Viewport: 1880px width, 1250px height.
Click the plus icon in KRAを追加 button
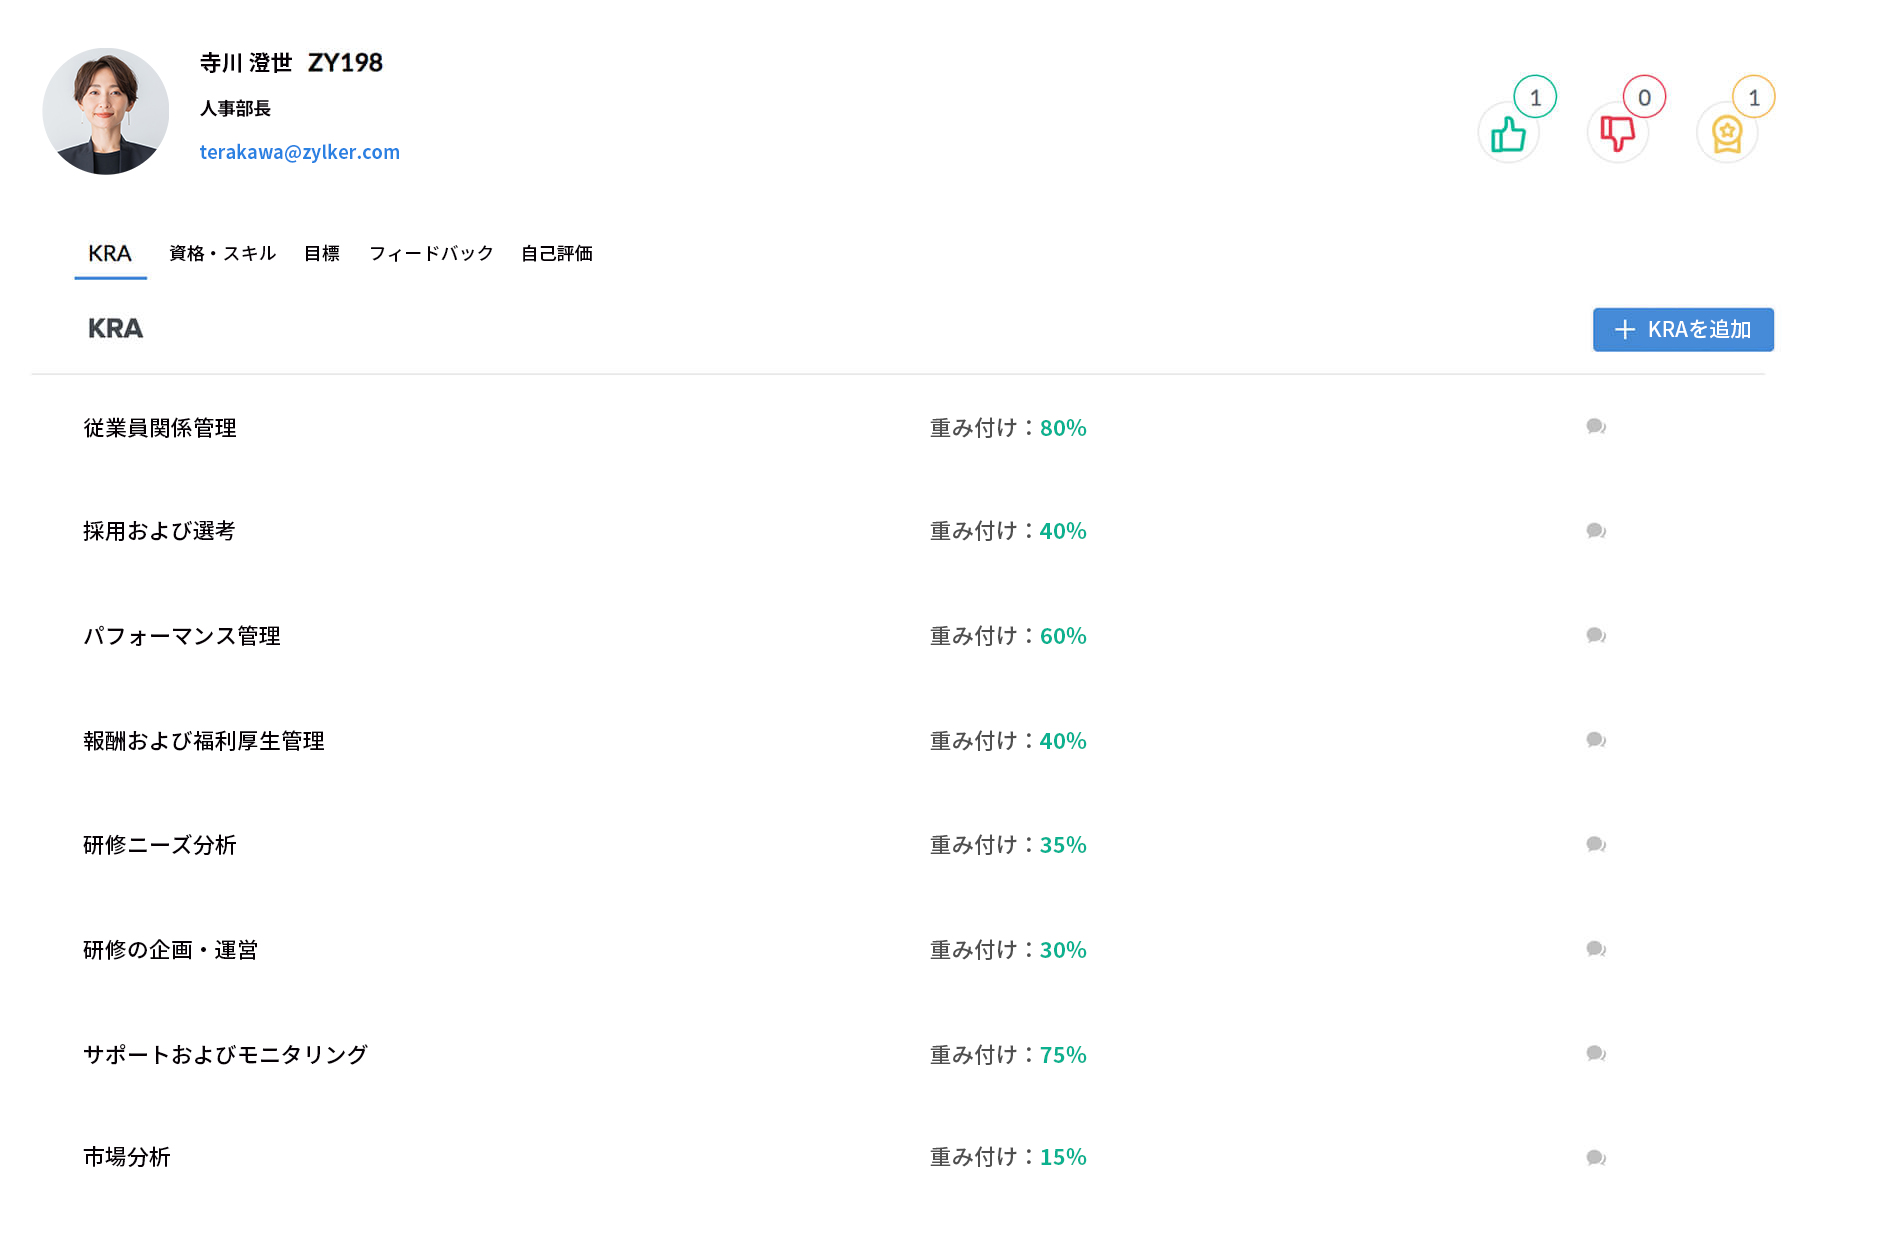[x=1625, y=329]
